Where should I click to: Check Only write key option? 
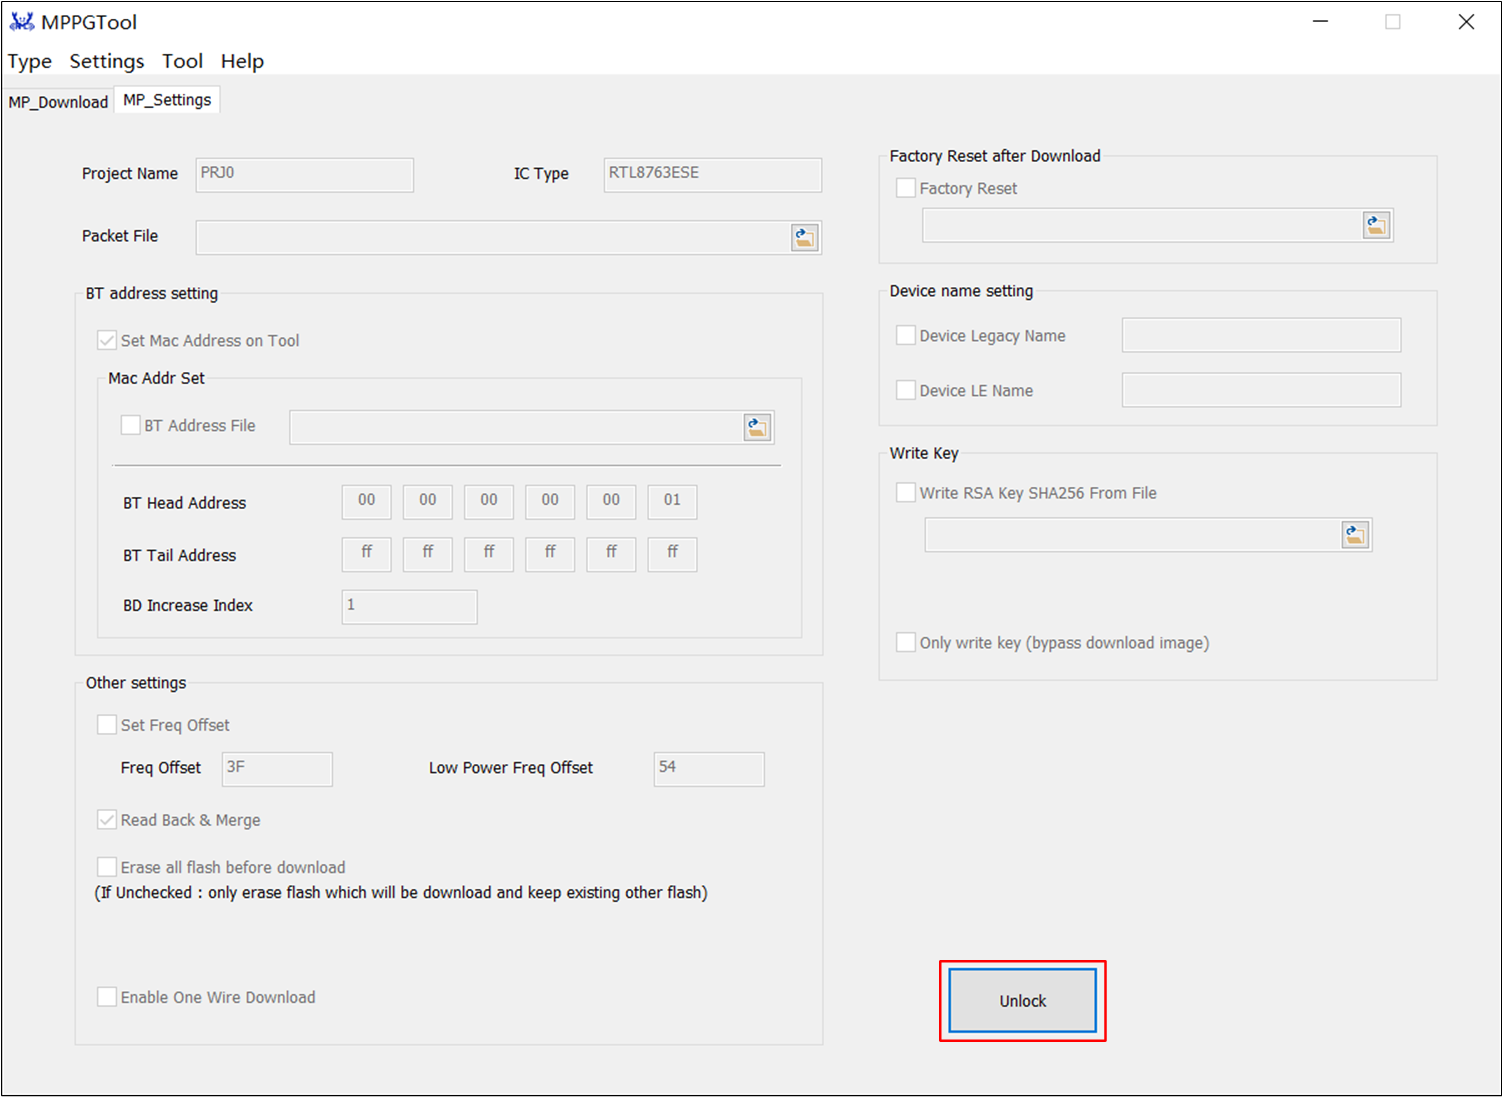906,642
